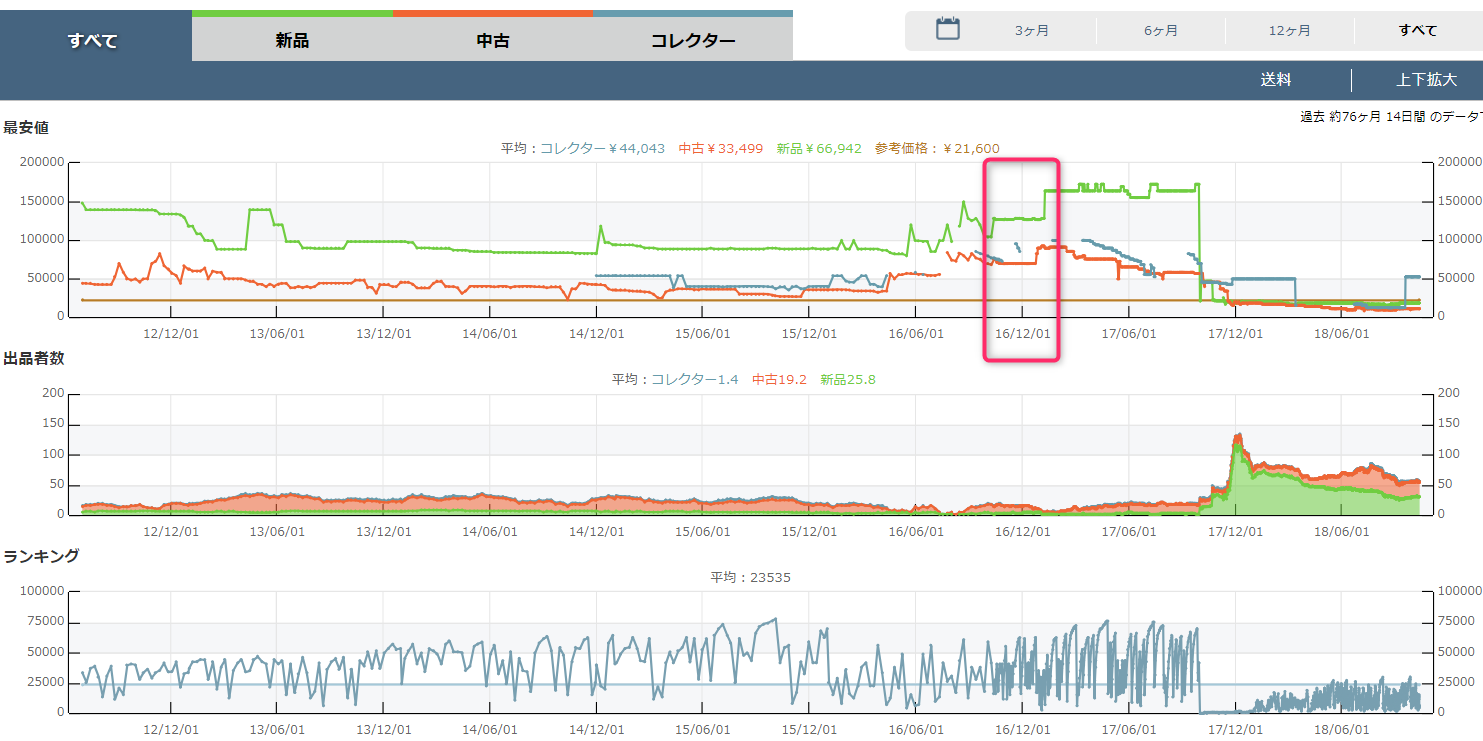This screenshot has height=741, width=1483.
Task: Click 中古19.2 in seller count legend
Action: (x=779, y=379)
